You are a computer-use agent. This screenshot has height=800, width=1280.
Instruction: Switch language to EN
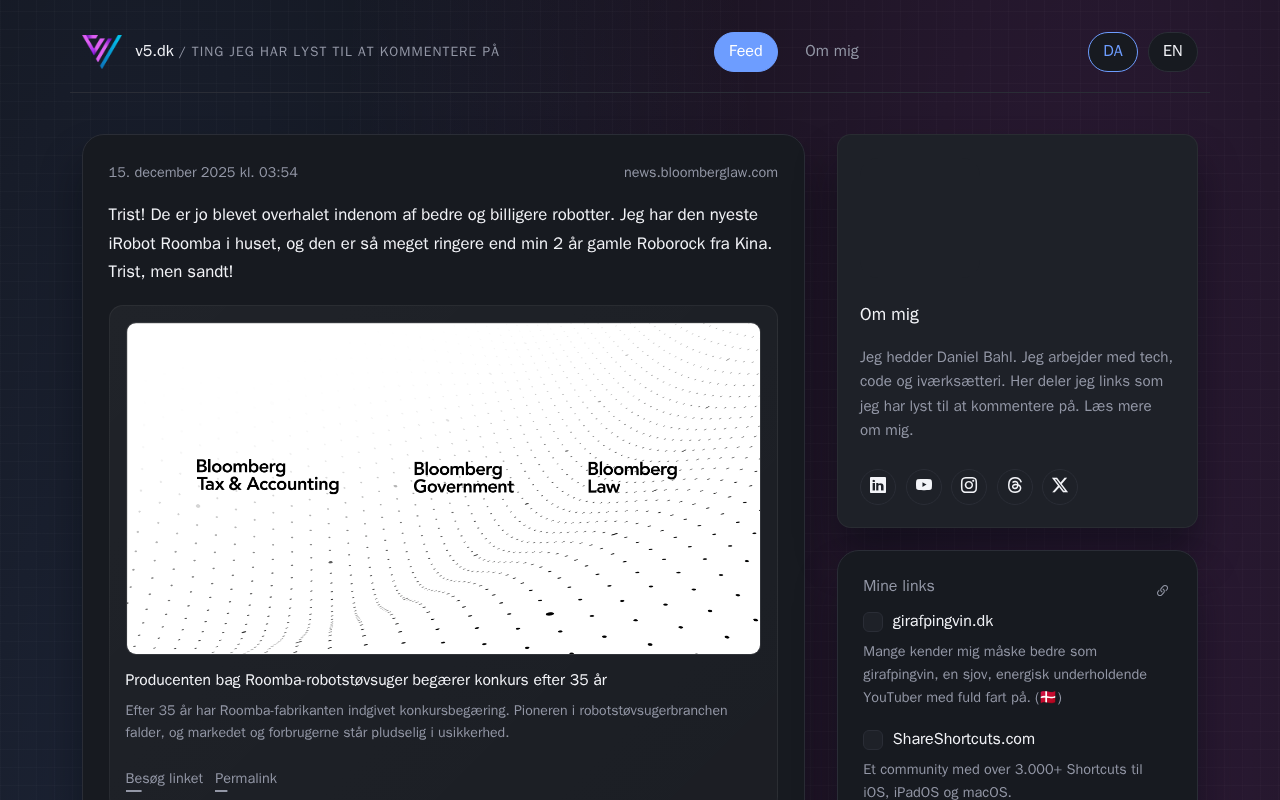[1172, 52]
